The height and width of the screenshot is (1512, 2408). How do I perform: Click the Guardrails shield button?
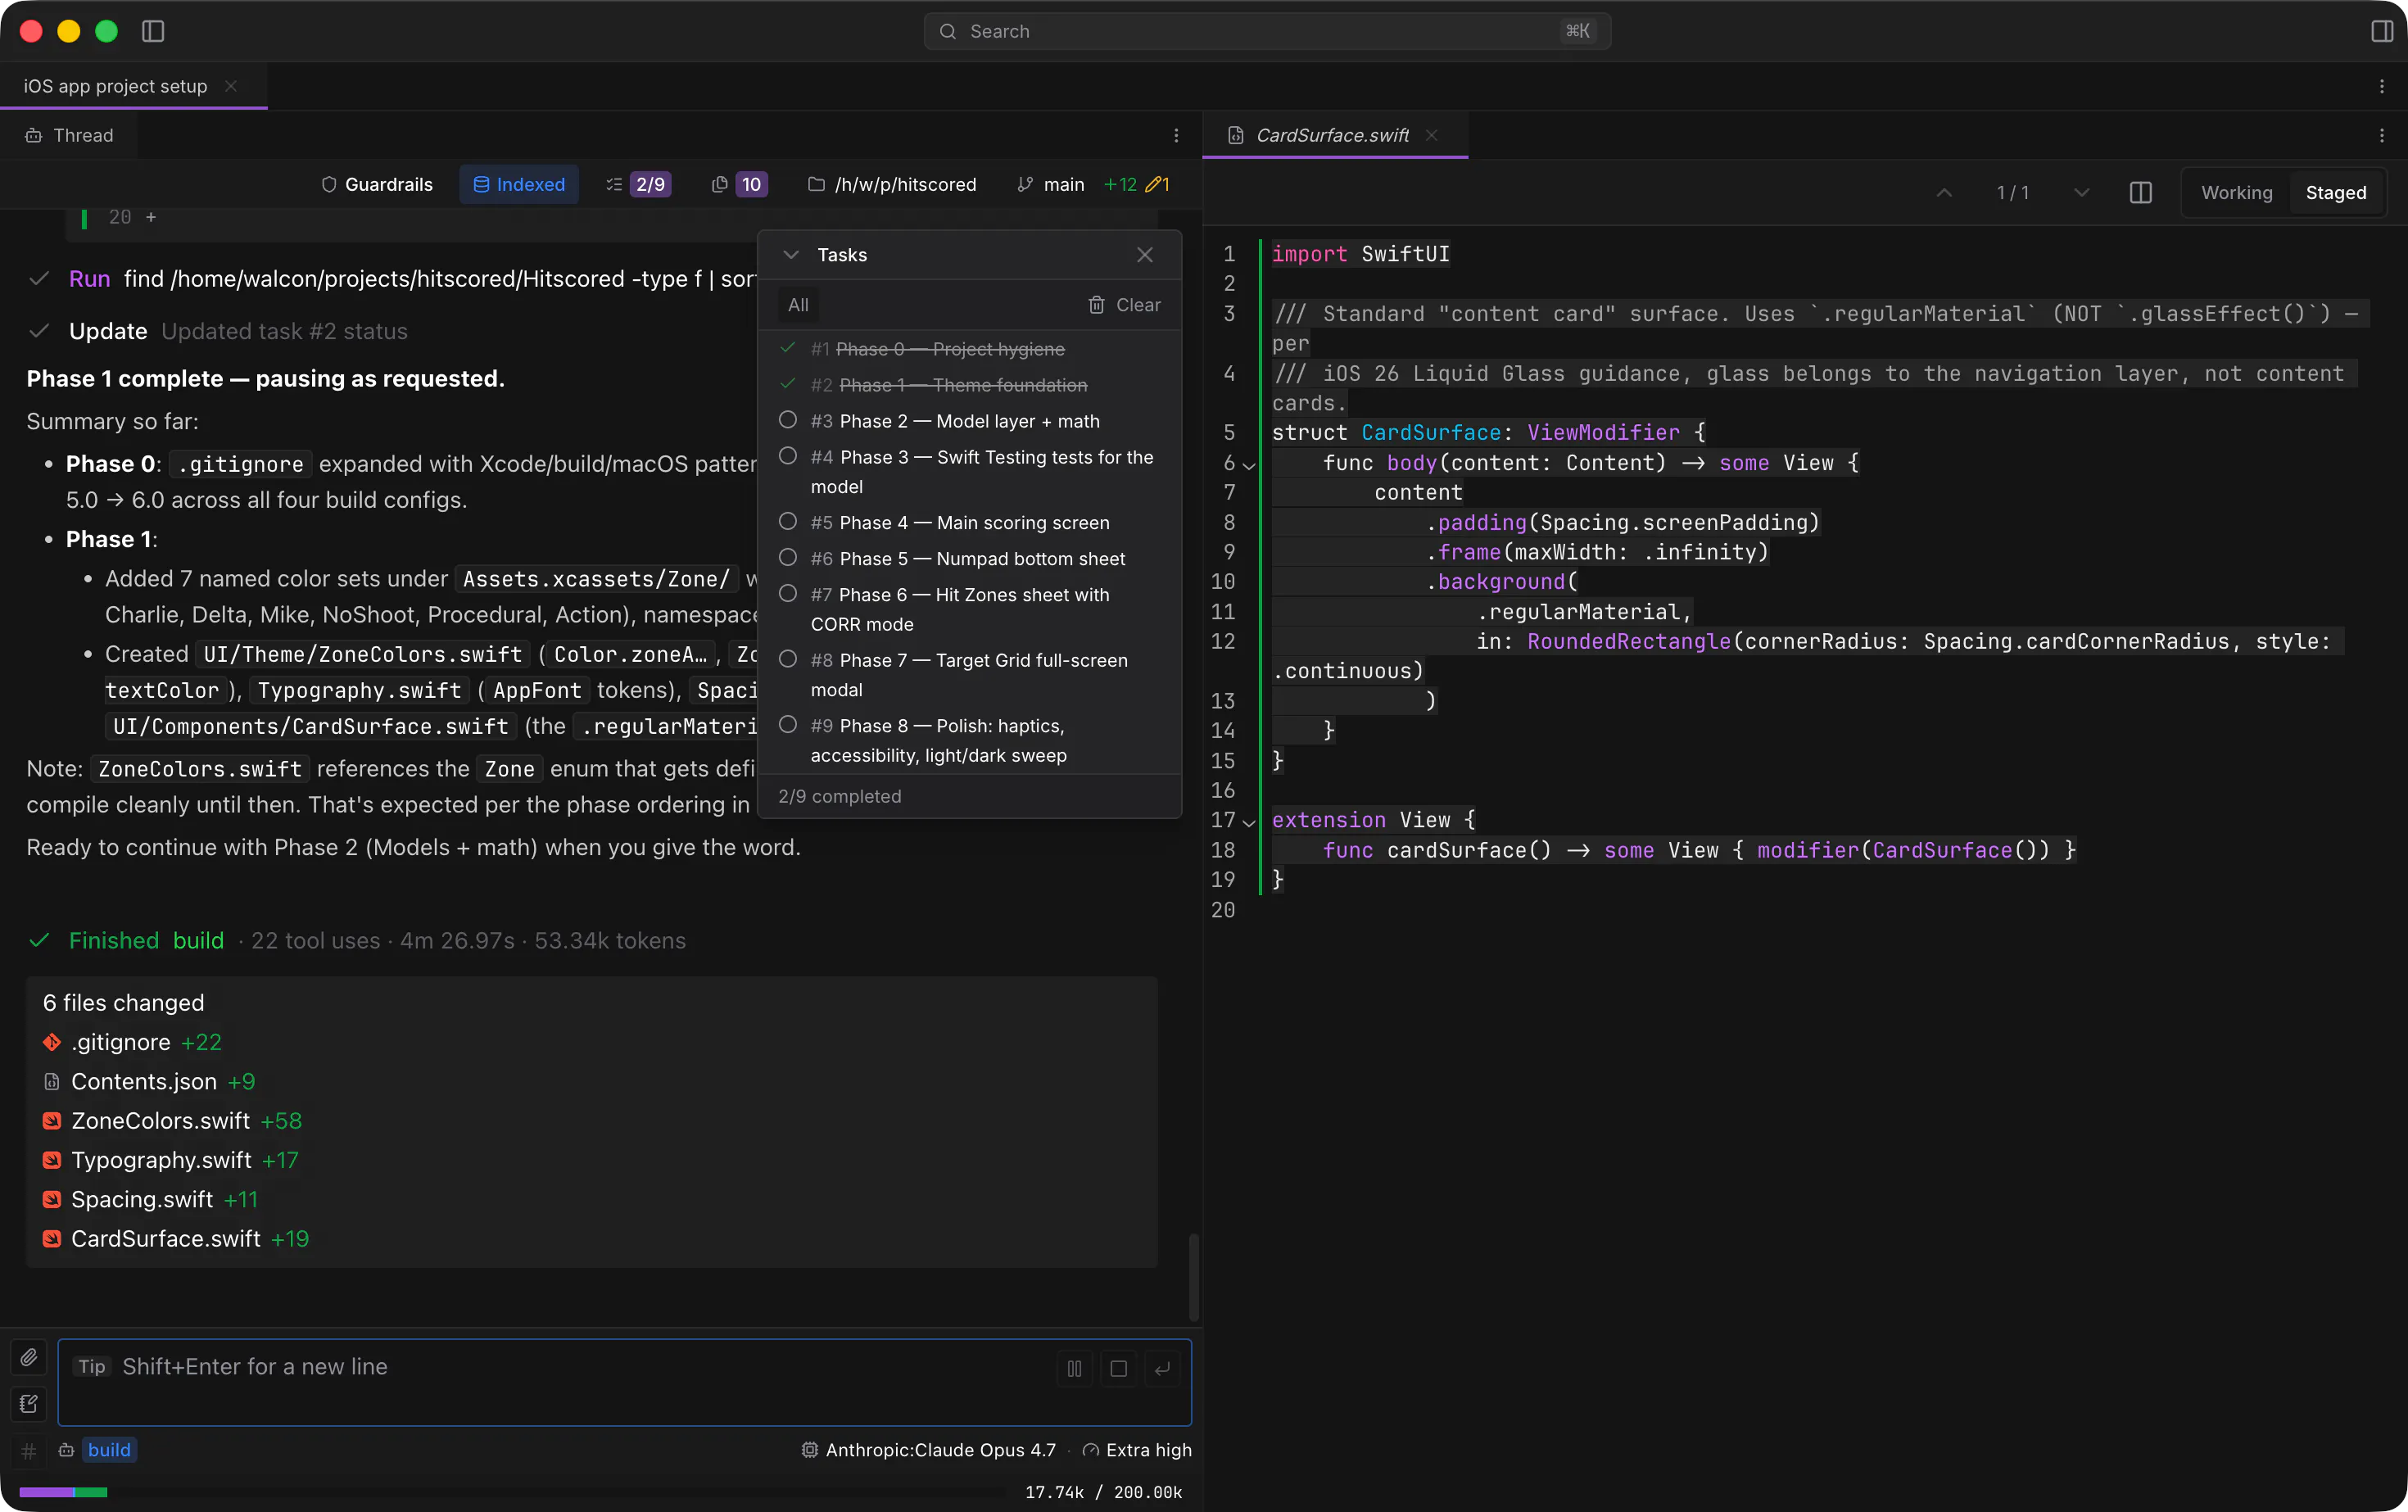(x=377, y=184)
